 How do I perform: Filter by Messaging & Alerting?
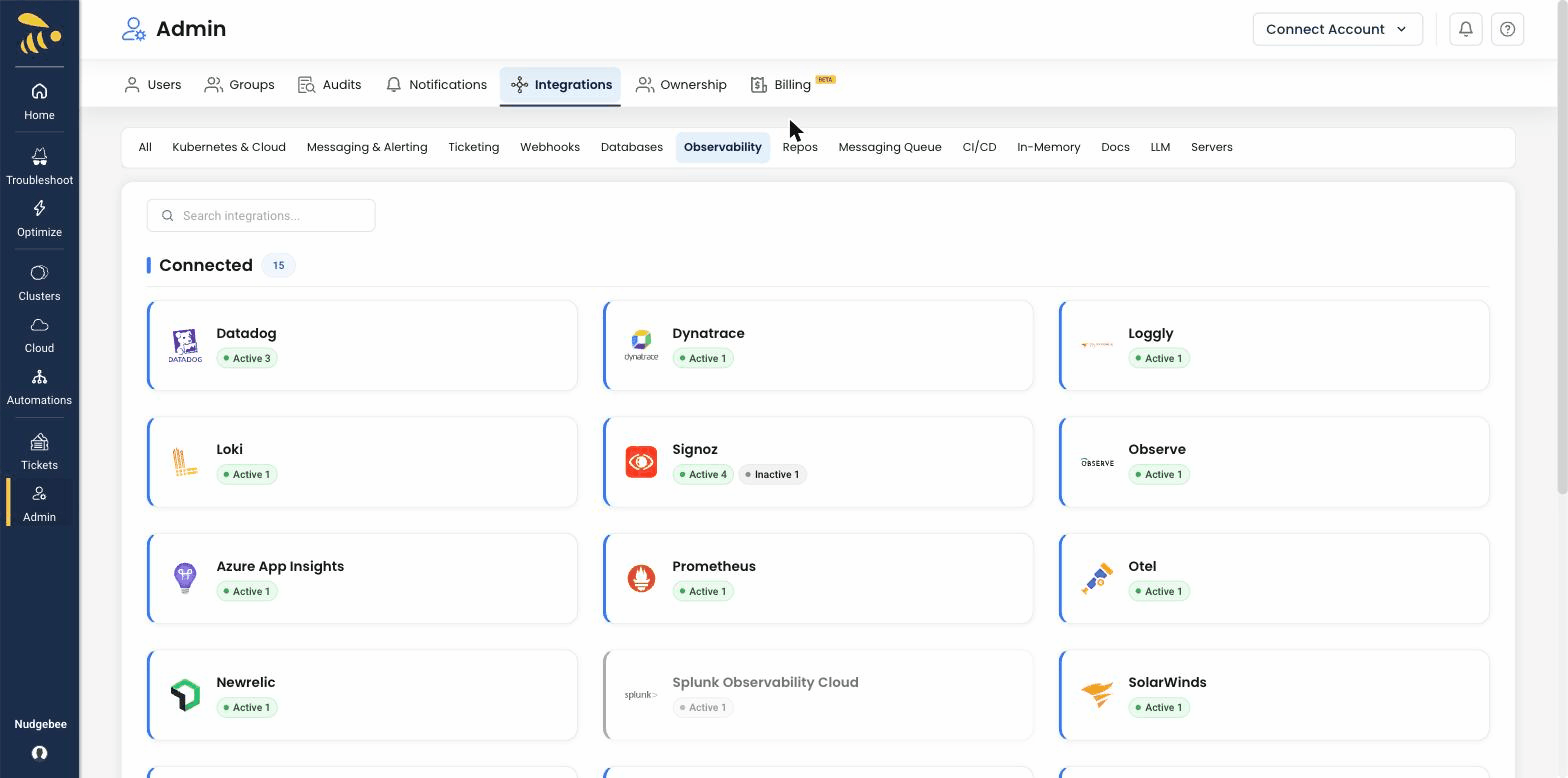[367, 147]
